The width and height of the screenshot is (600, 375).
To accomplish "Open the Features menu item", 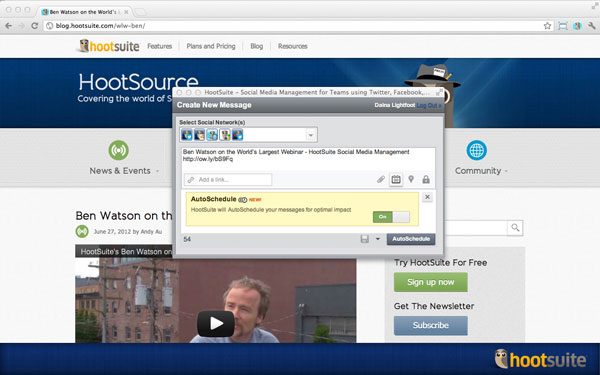I will coord(160,46).
